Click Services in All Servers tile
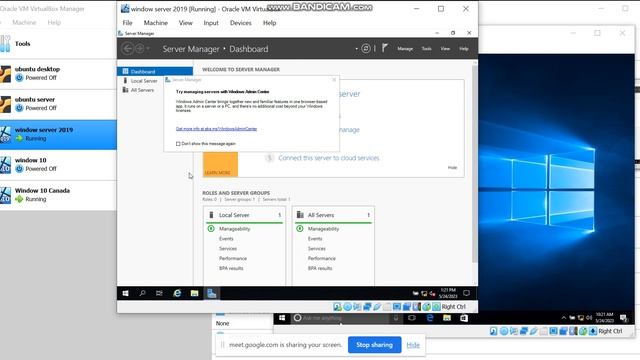The image size is (640, 360). tap(317, 249)
